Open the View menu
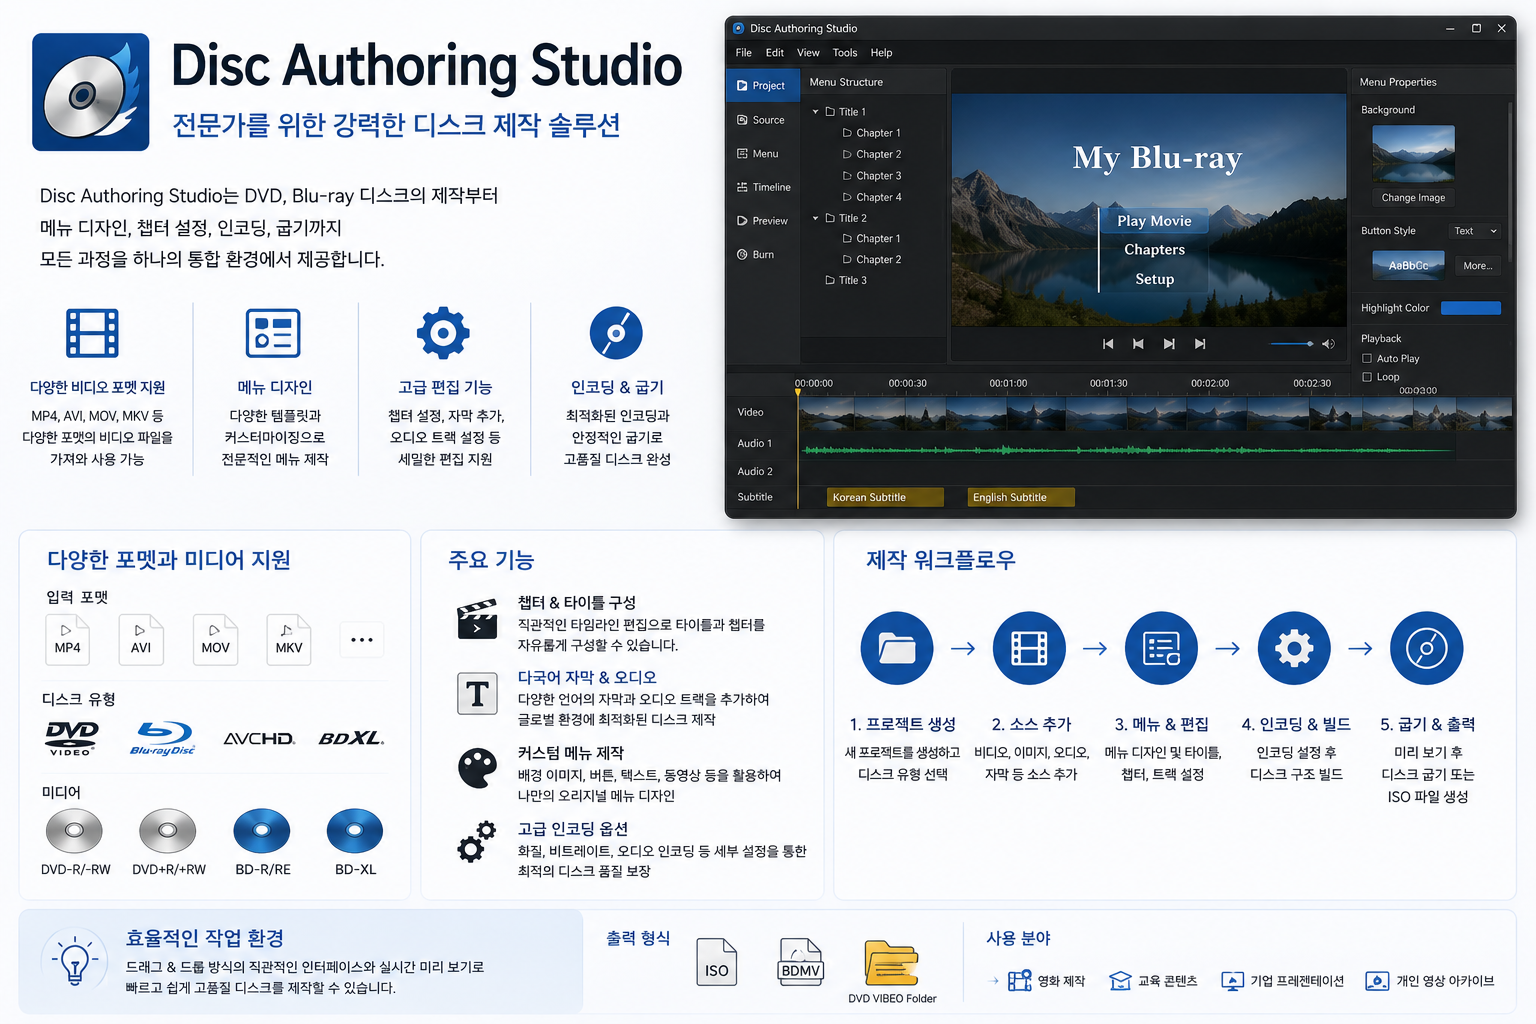The height and width of the screenshot is (1024, 1536). pos(808,53)
